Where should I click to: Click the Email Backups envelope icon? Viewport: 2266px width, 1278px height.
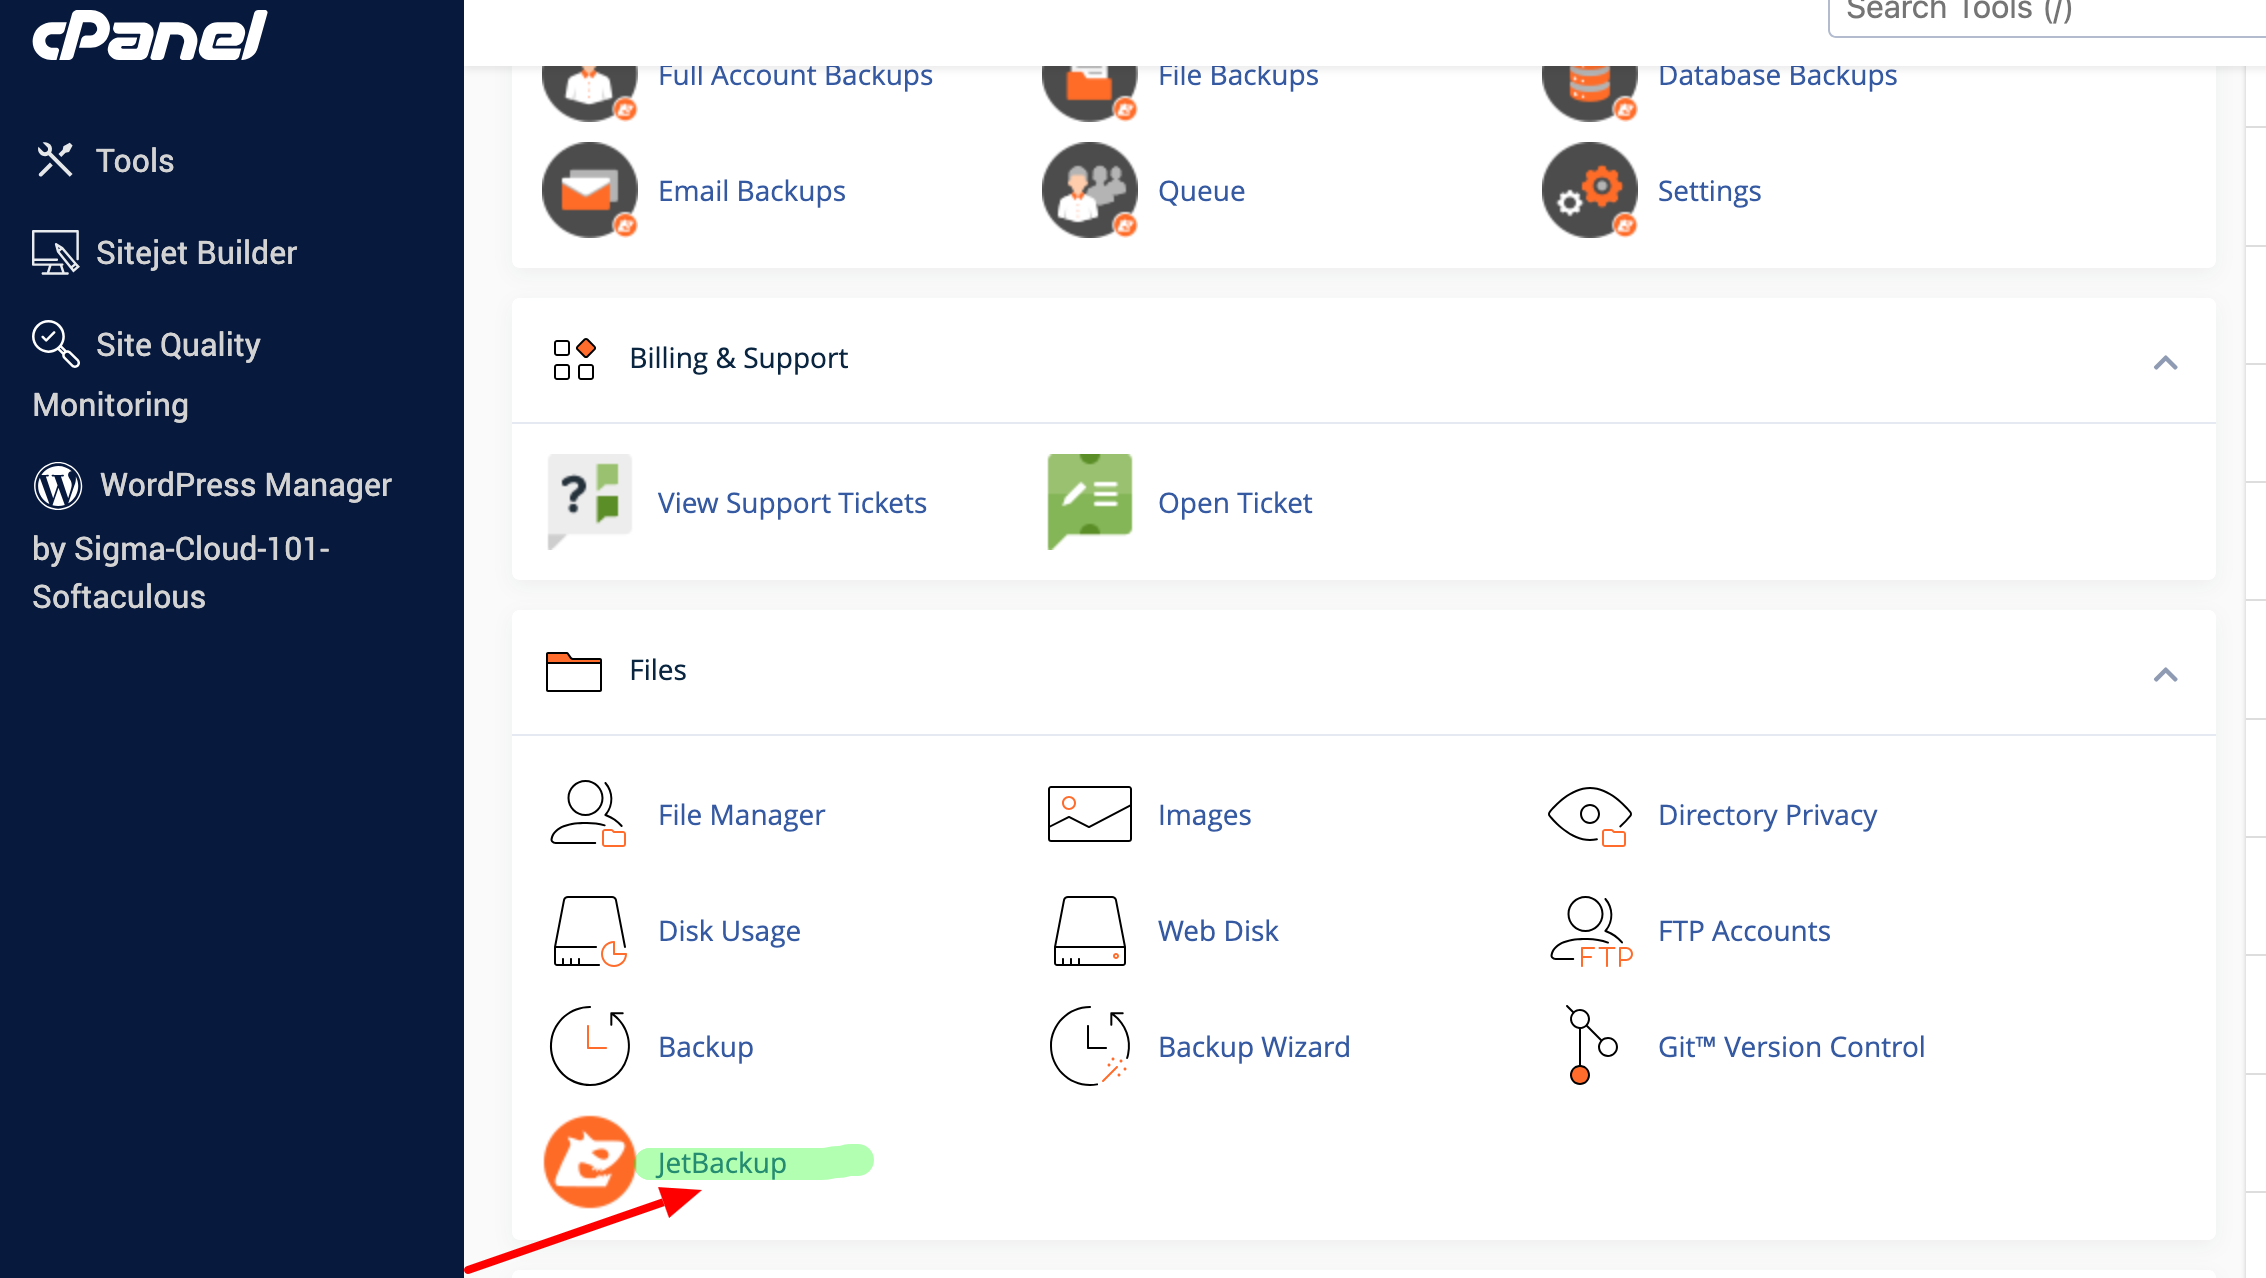point(590,190)
